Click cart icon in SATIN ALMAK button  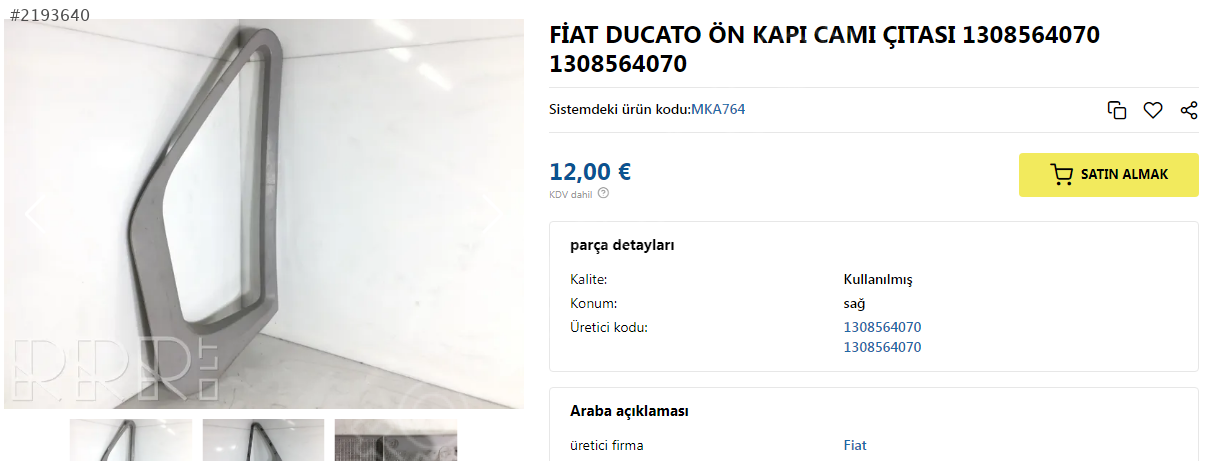[1062, 175]
